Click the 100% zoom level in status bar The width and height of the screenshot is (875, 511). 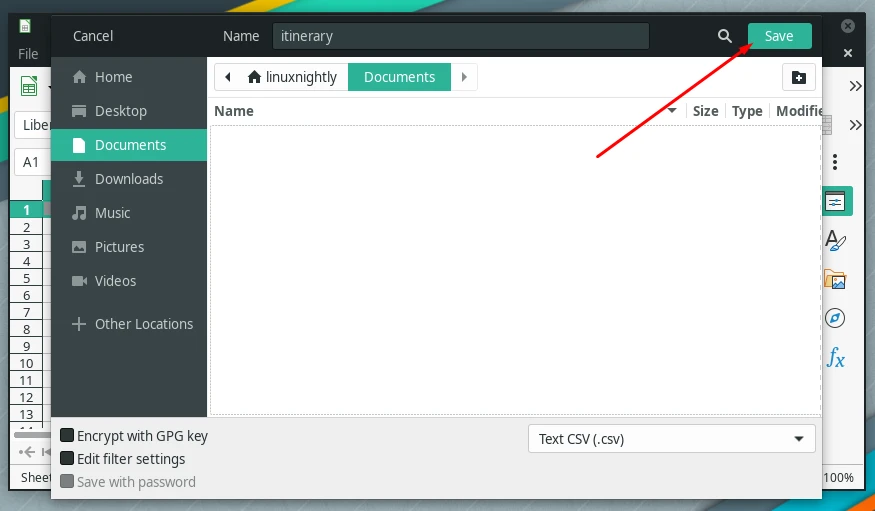tap(838, 478)
